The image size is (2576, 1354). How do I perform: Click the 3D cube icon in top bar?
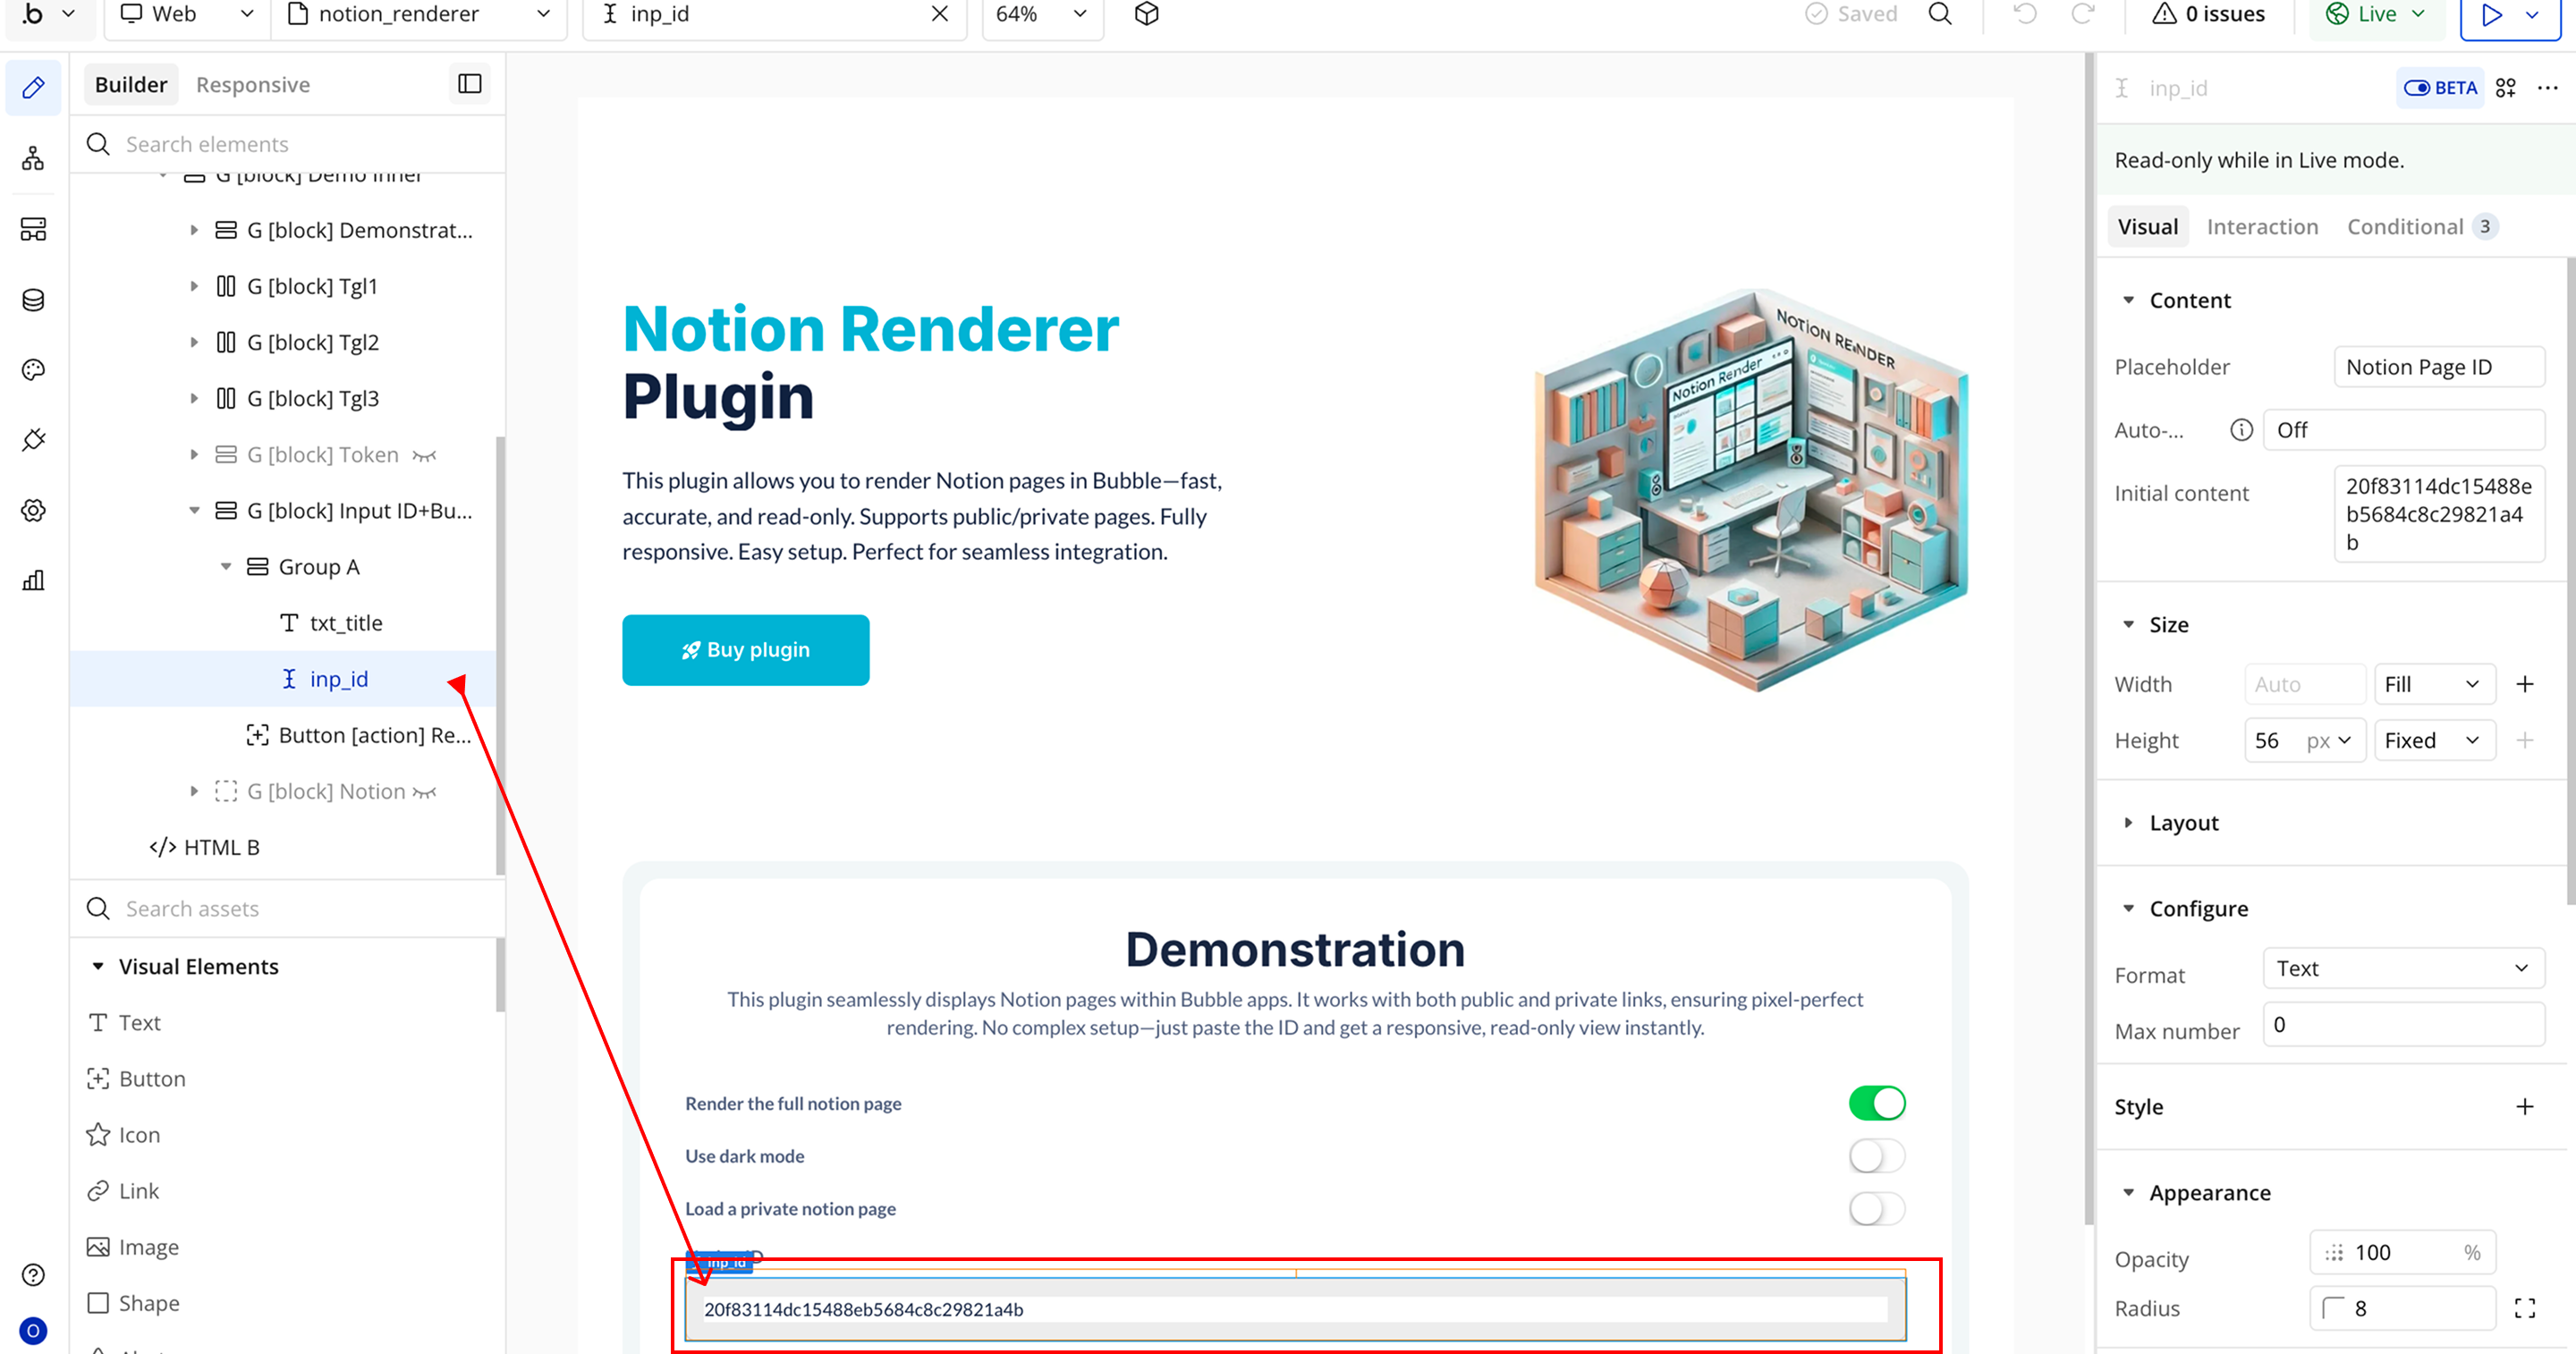1146,14
